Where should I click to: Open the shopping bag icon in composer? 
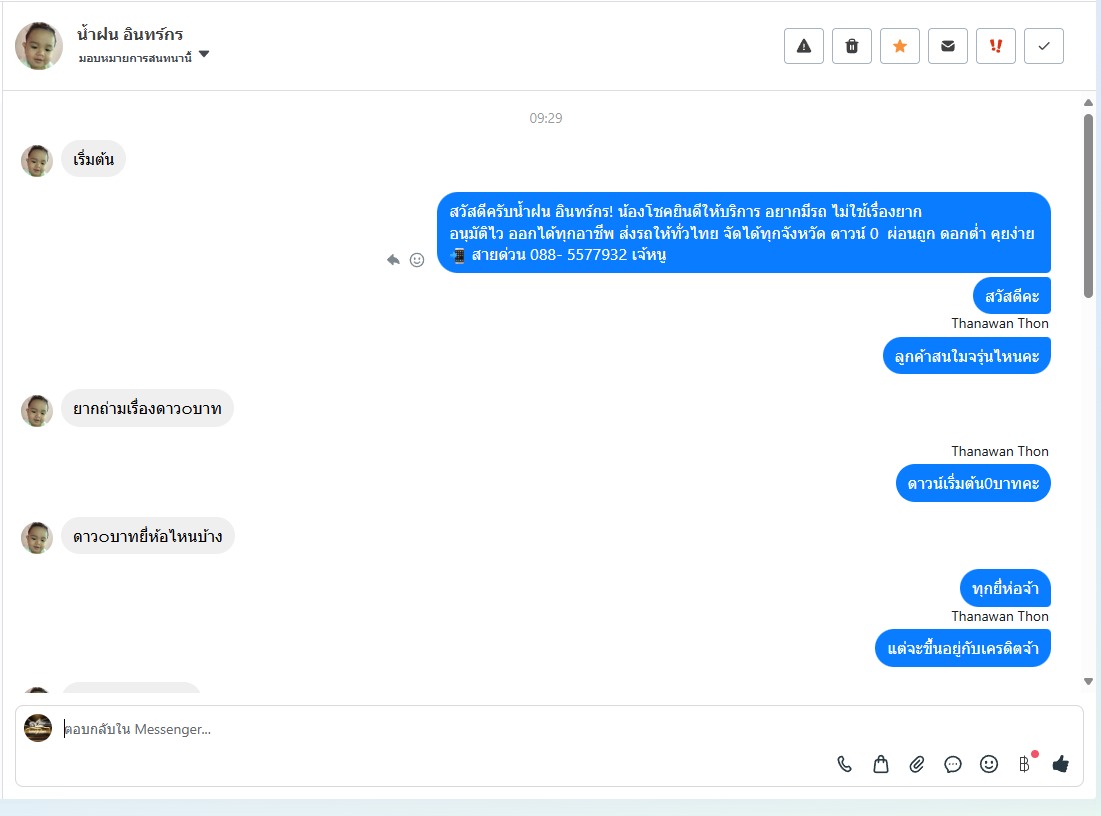(881, 764)
